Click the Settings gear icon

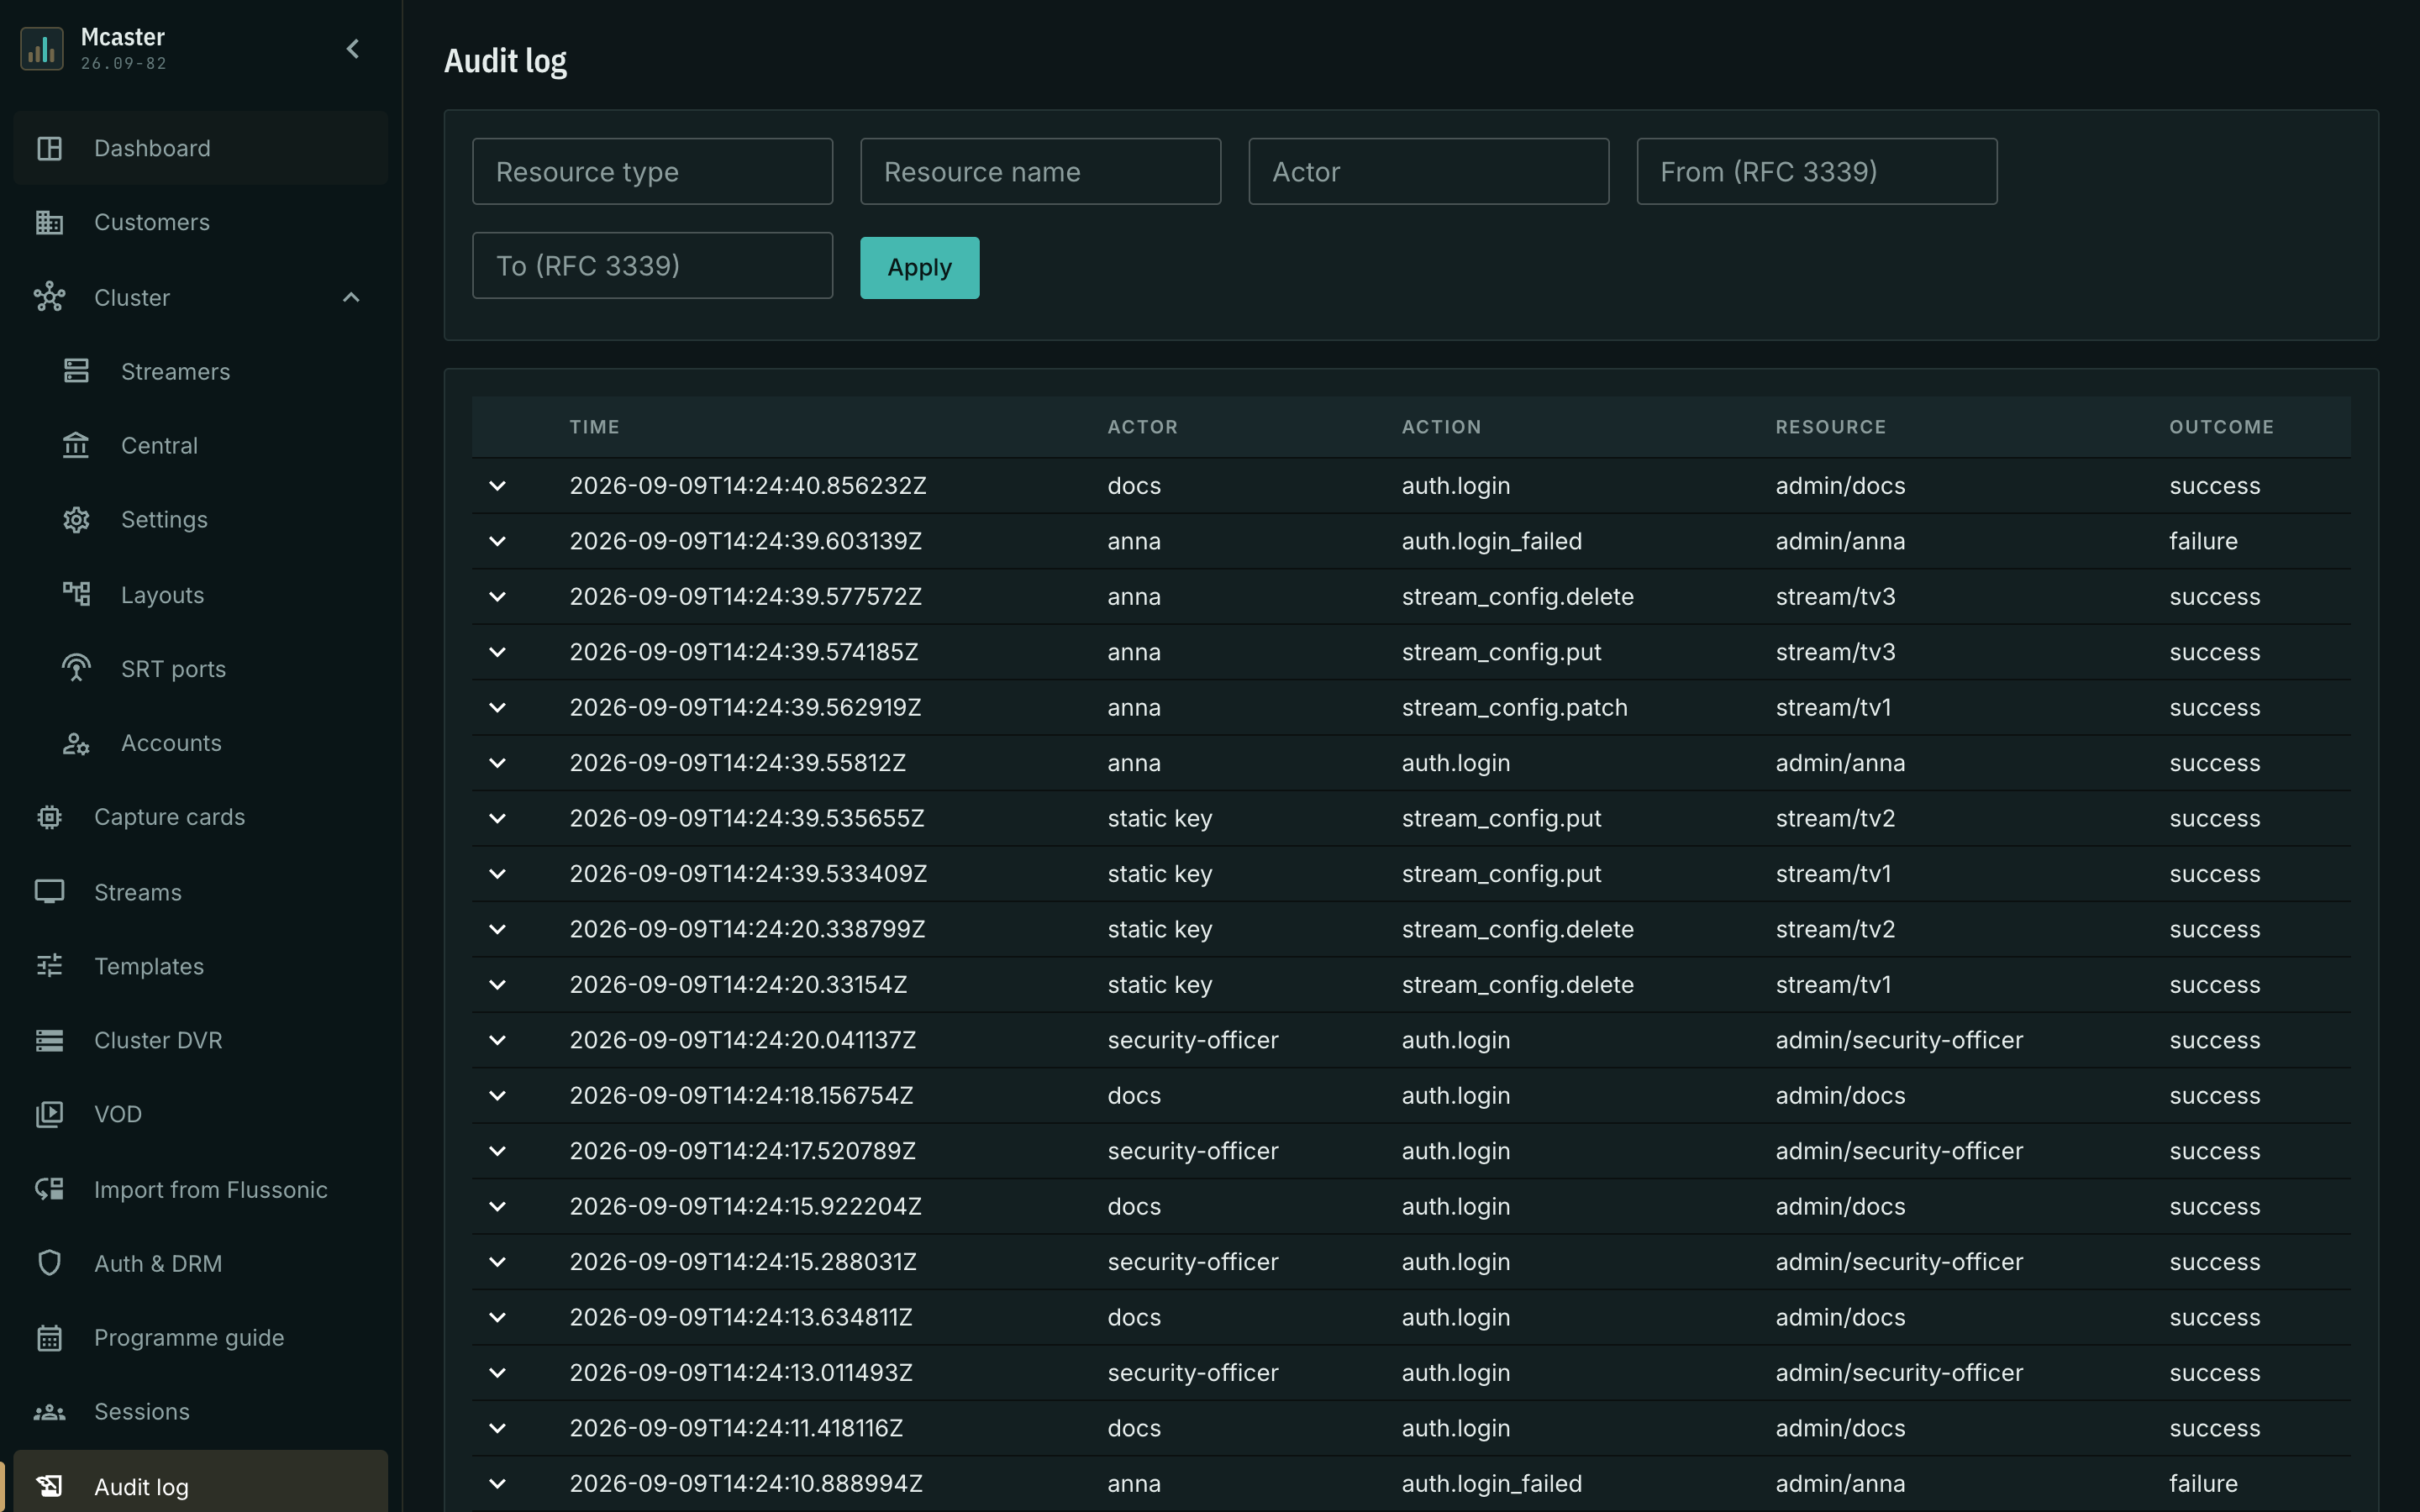pos(76,520)
